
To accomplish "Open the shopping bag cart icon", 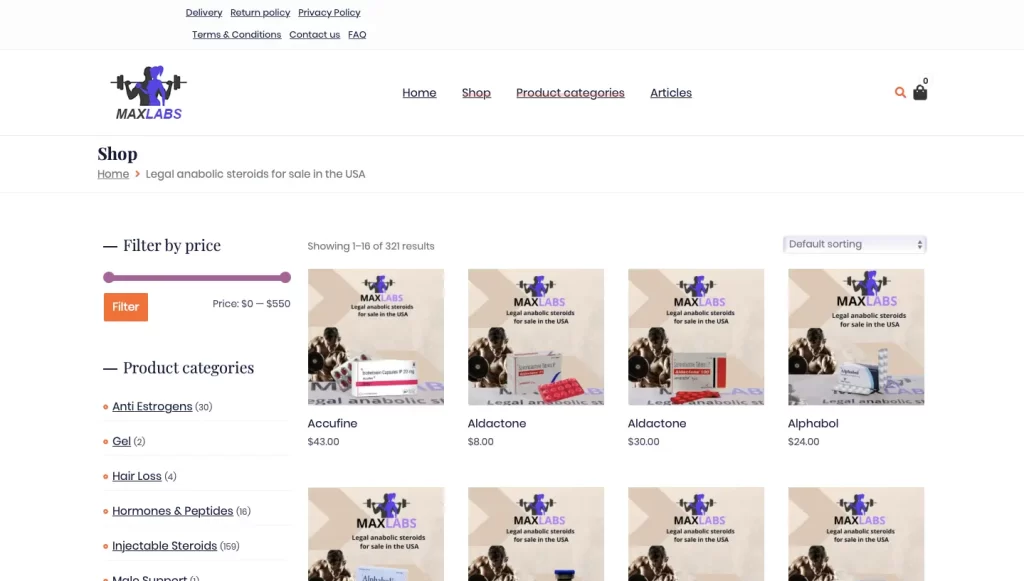I will click(920, 93).
